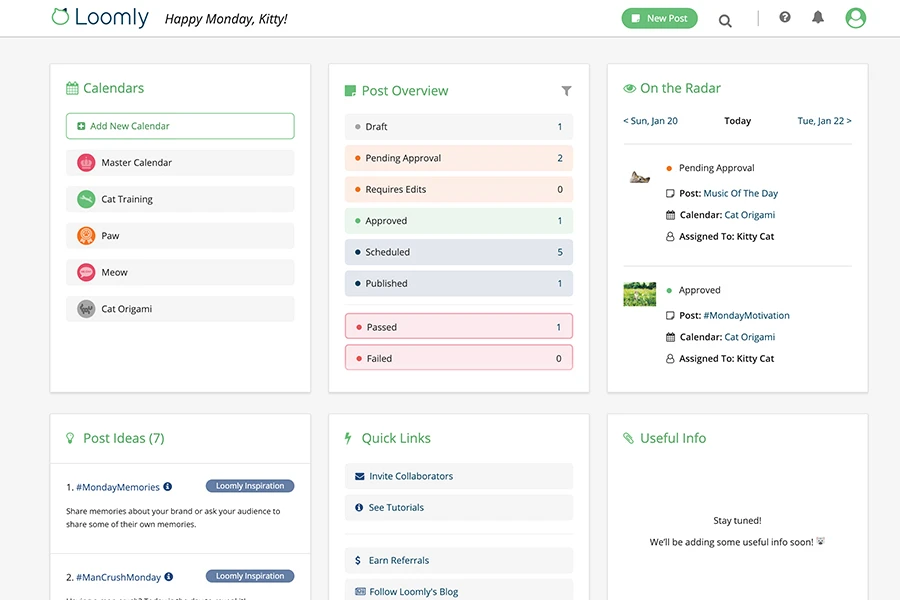900x600 pixels.
Task: Click the post icon beside Music Of The Day
Action: click(670, 193)
